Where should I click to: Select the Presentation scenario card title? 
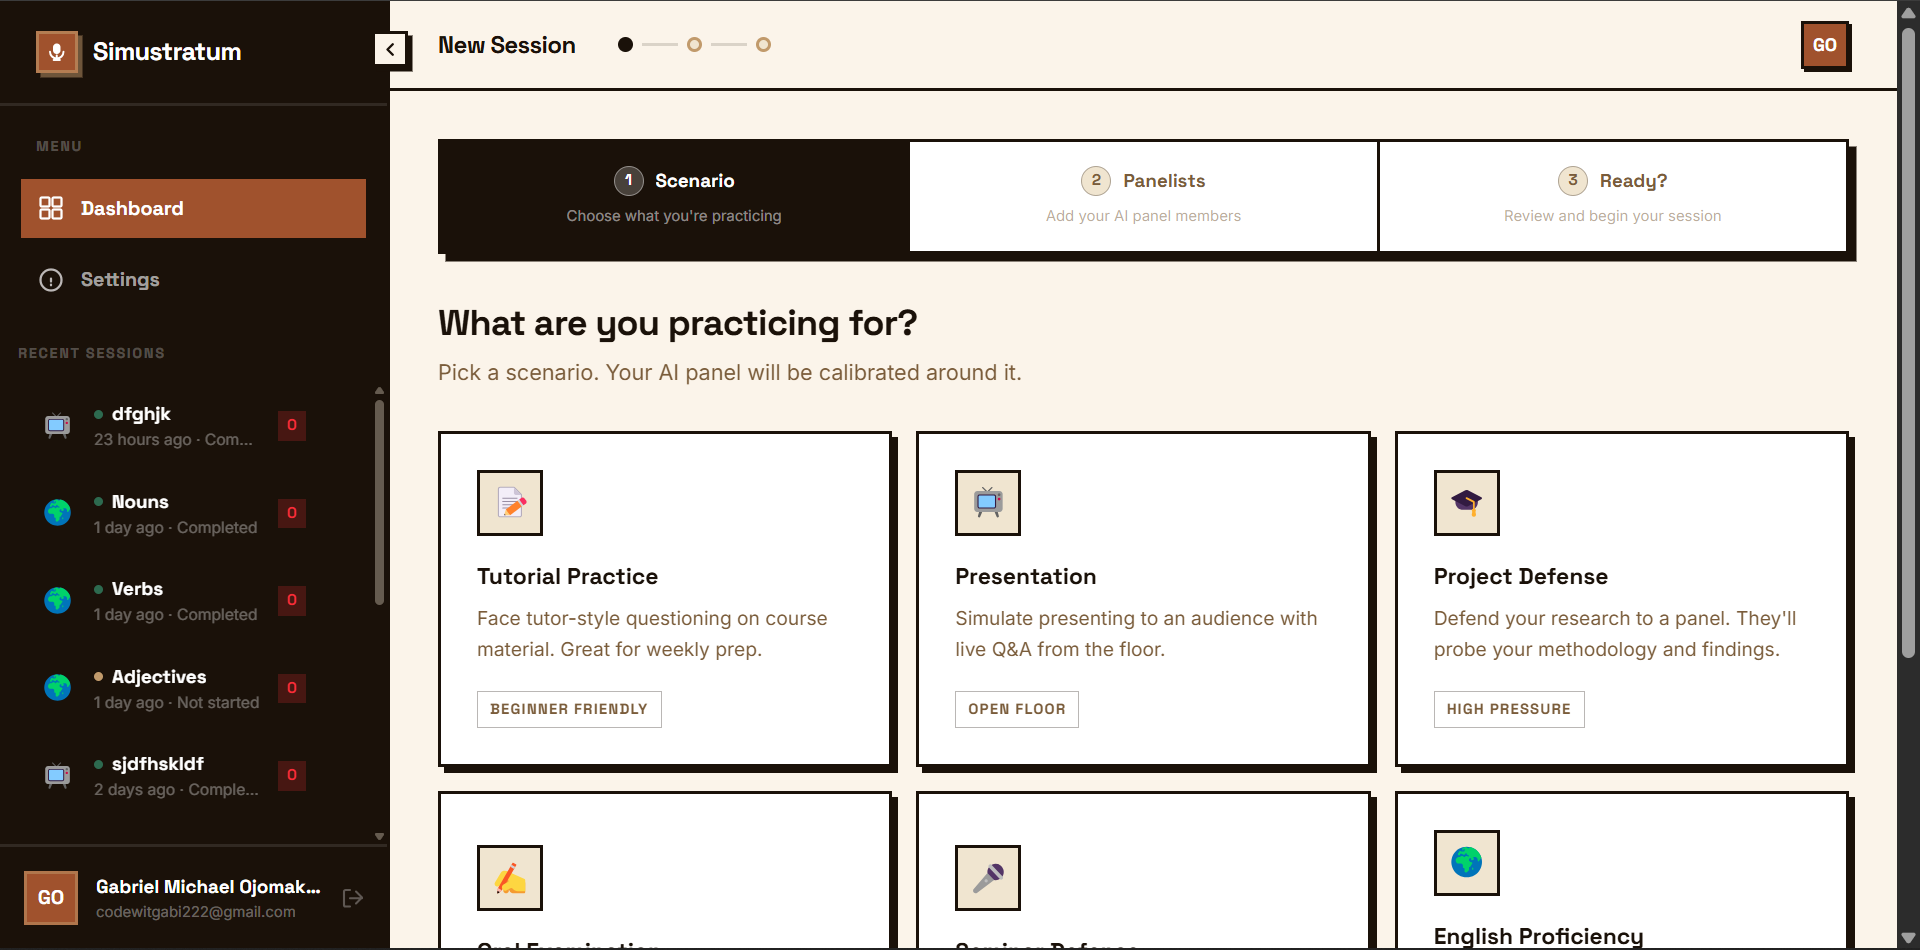[1025, 576]
